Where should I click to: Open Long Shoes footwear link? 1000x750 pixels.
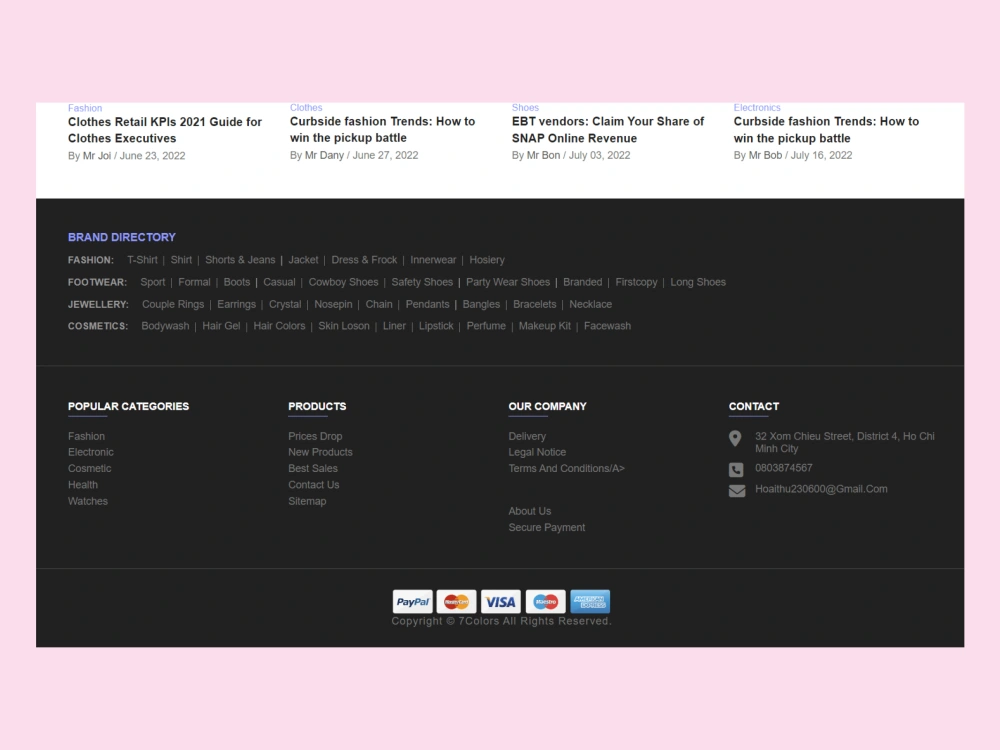coord(698,282)
